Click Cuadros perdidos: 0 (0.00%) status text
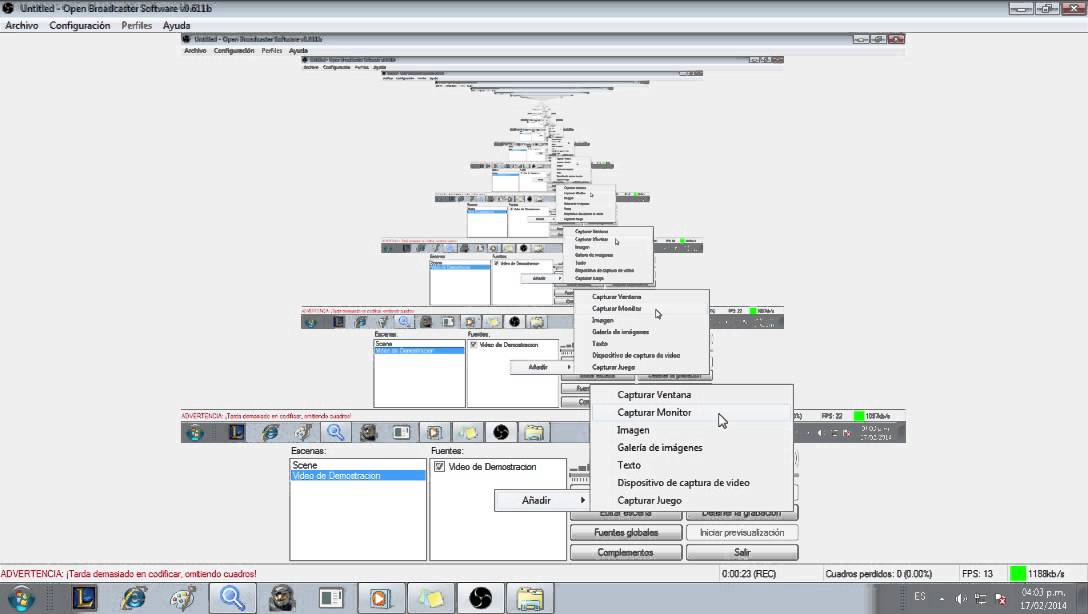The image size is (1088, 614). coord(878,574)
